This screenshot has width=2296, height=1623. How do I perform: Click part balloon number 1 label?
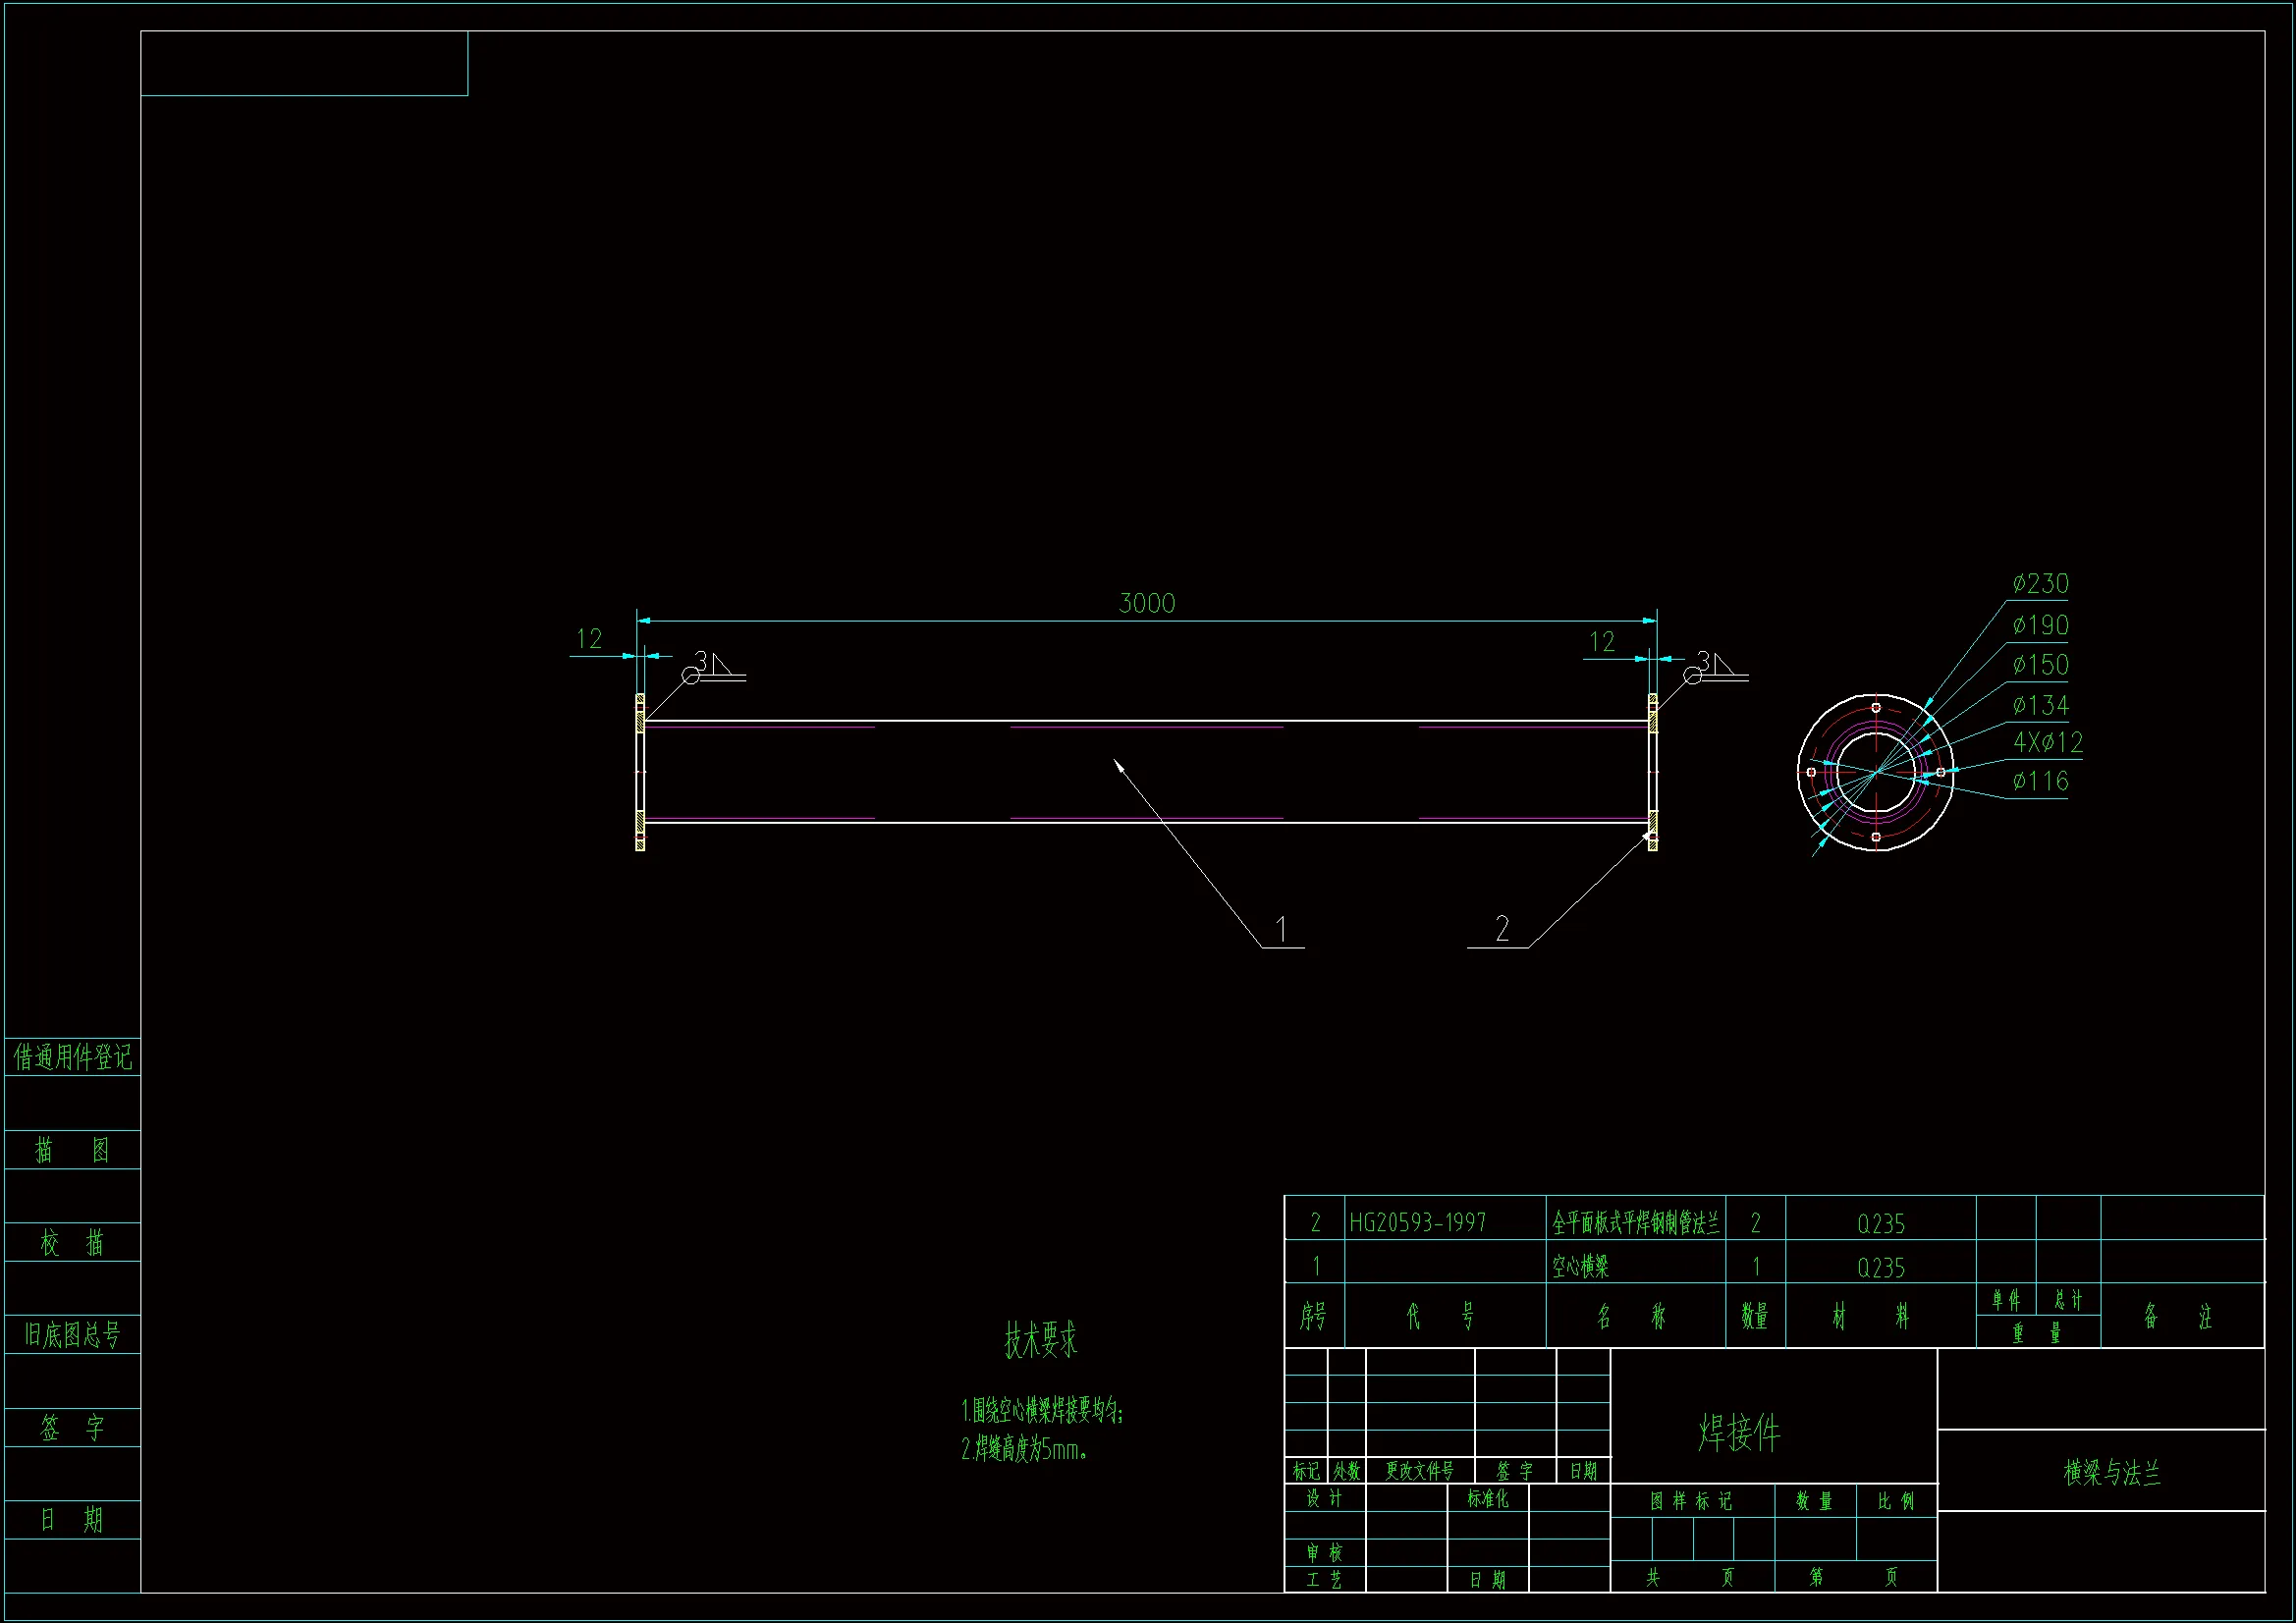click(x=1281, y=930)
